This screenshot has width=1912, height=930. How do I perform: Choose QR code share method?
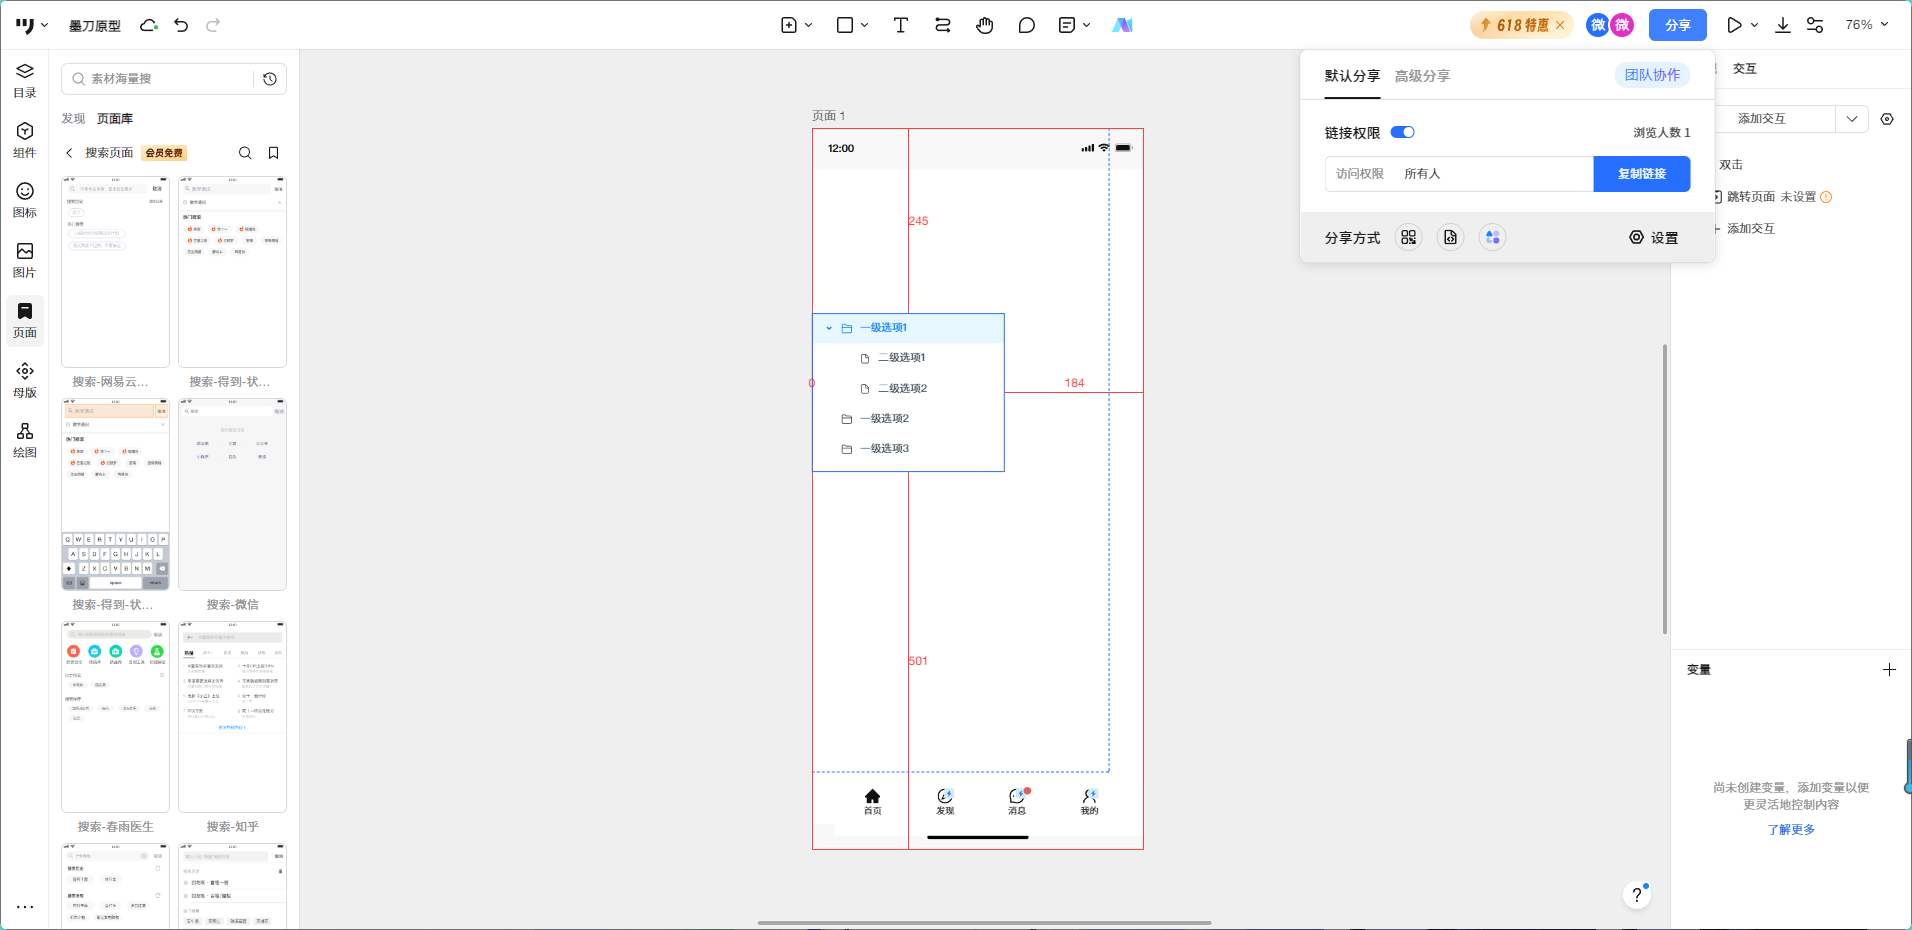1408,237
